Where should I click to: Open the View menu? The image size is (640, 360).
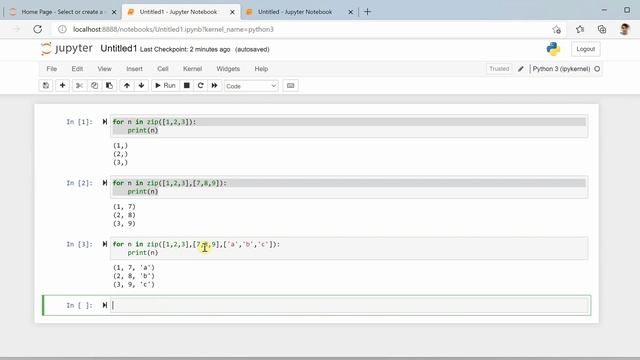(104, 69)
